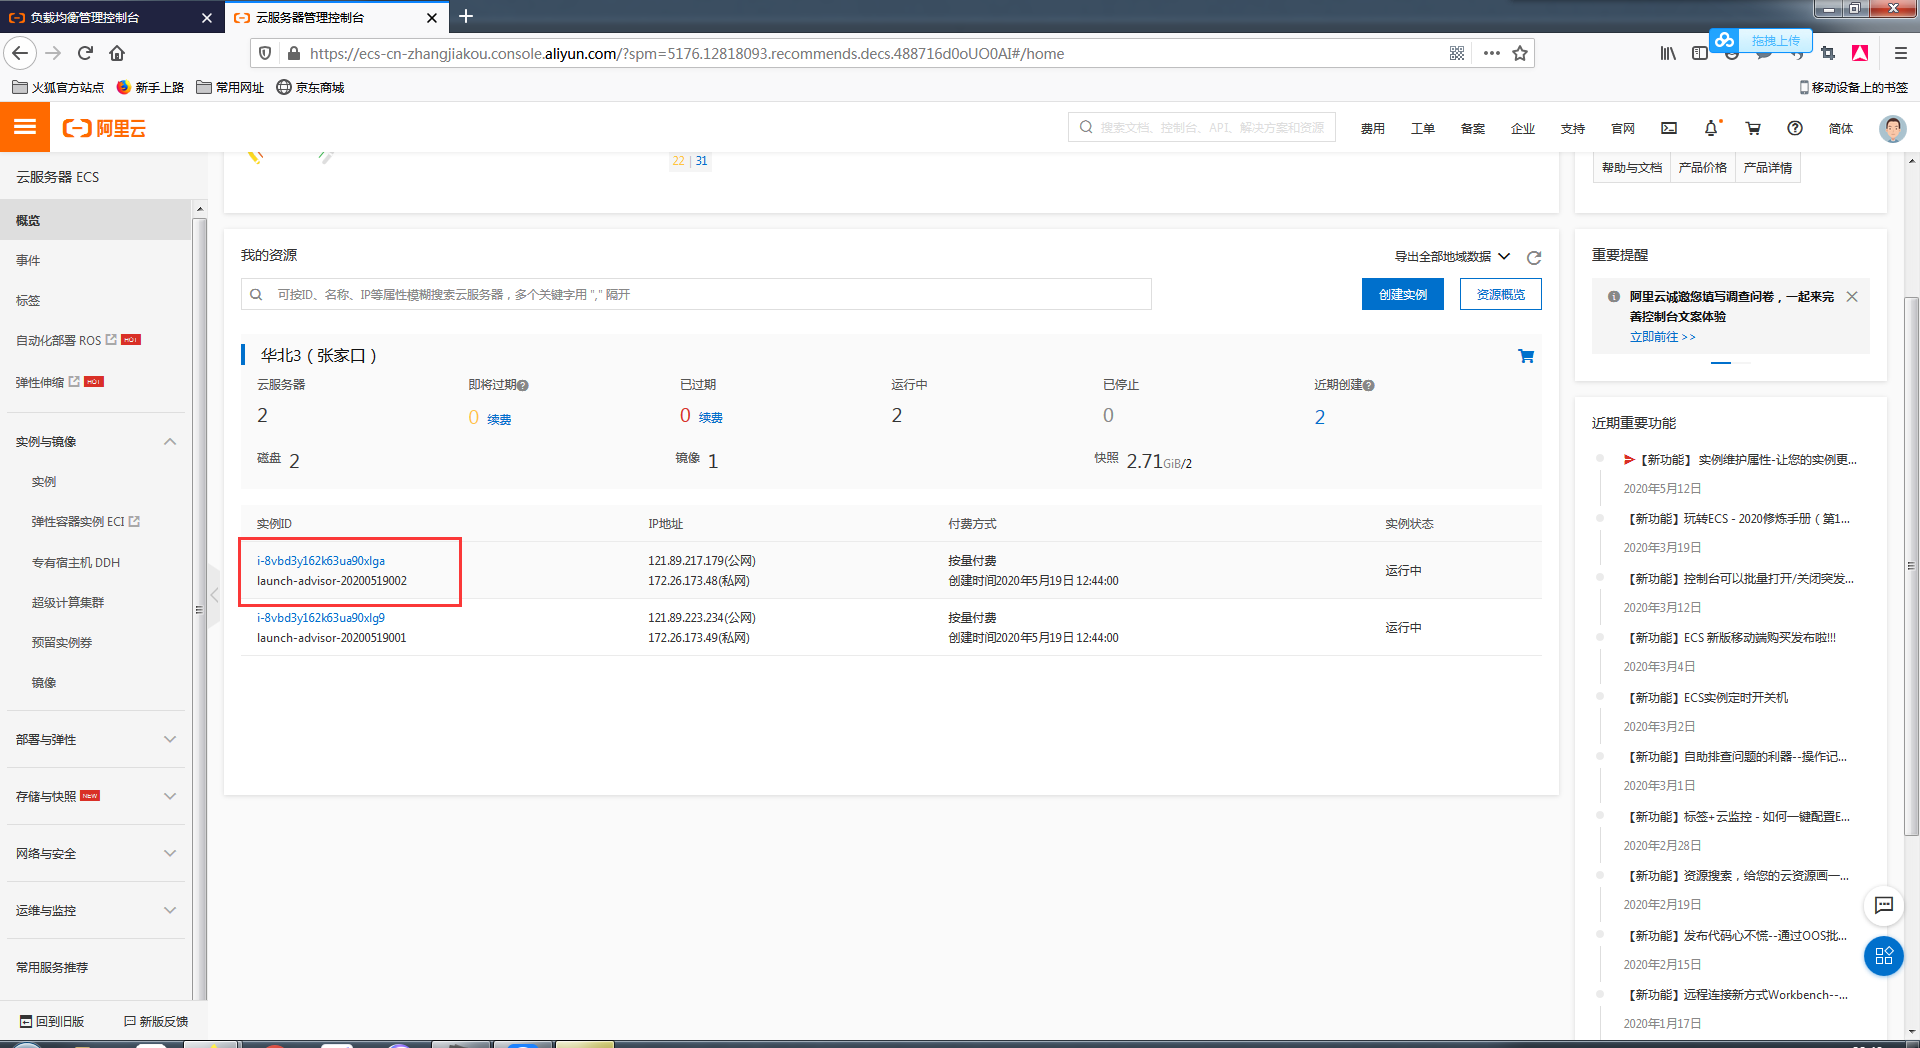Dismiss the 阿里云诚邀 survey notice
Screen dimensions: 1920x1048
pyautogui.click(x=1853, y=297)
